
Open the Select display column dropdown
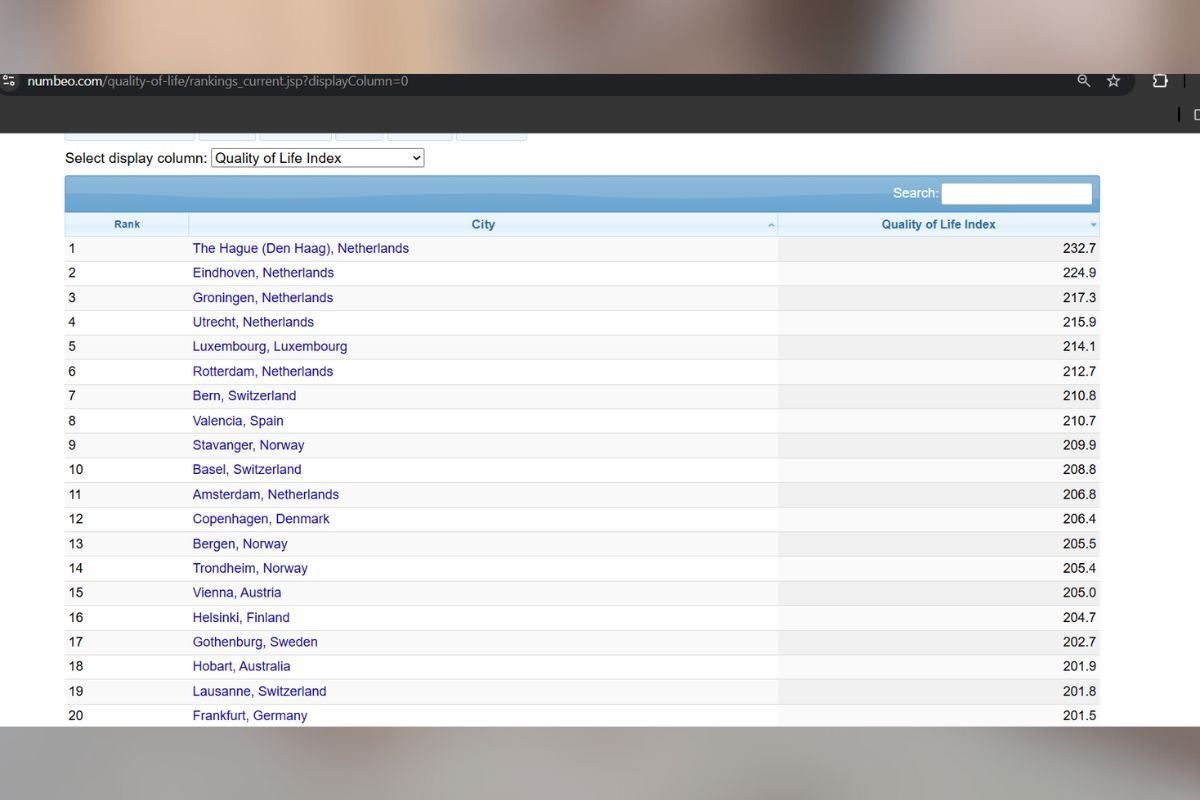click(x=317, y=158)
